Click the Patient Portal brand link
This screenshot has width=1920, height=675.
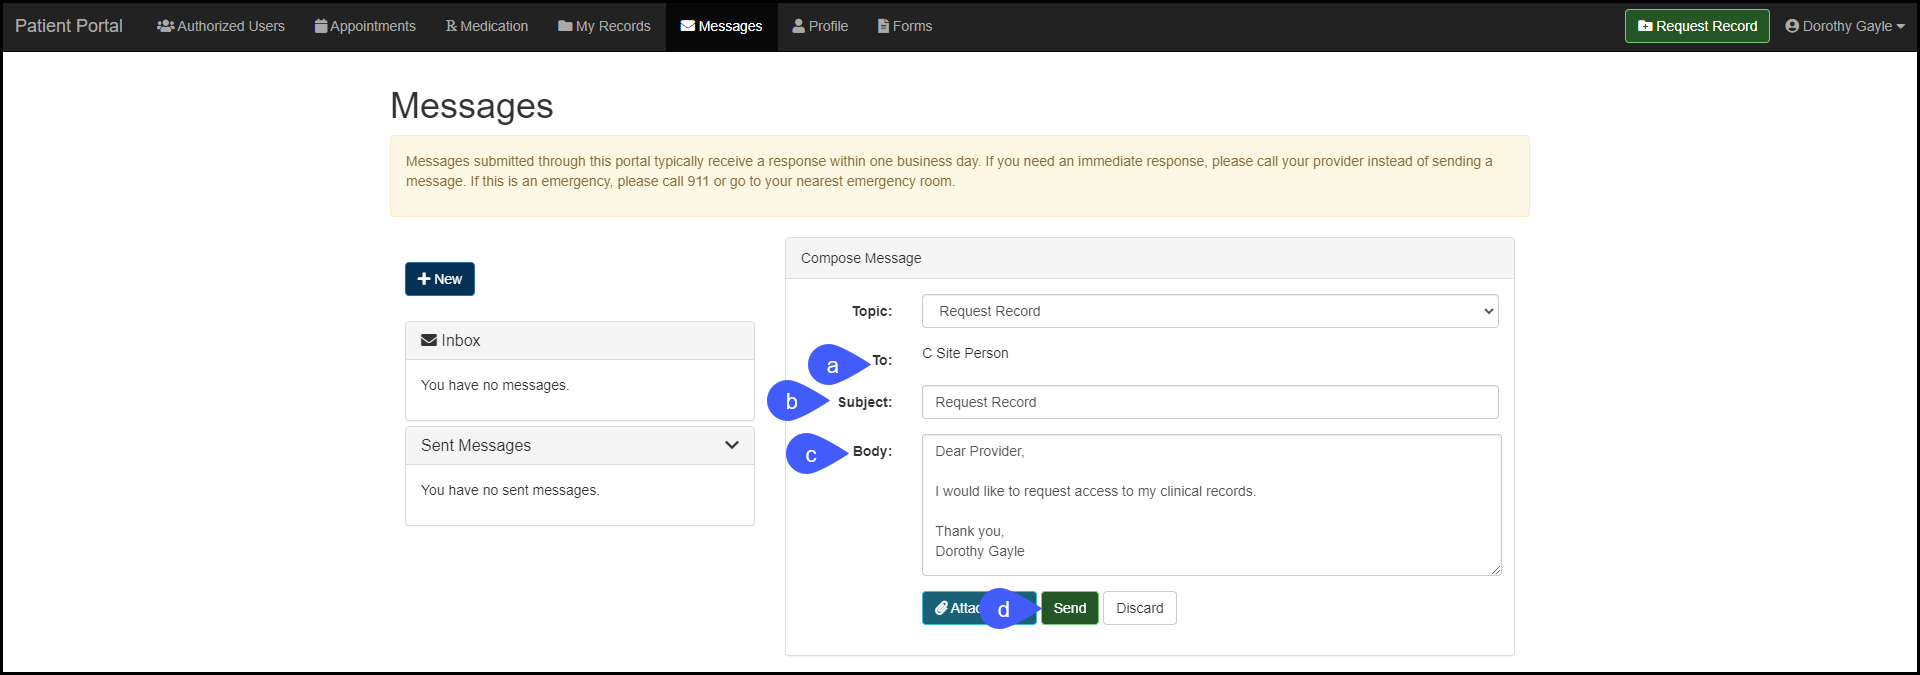pos(69,26)
